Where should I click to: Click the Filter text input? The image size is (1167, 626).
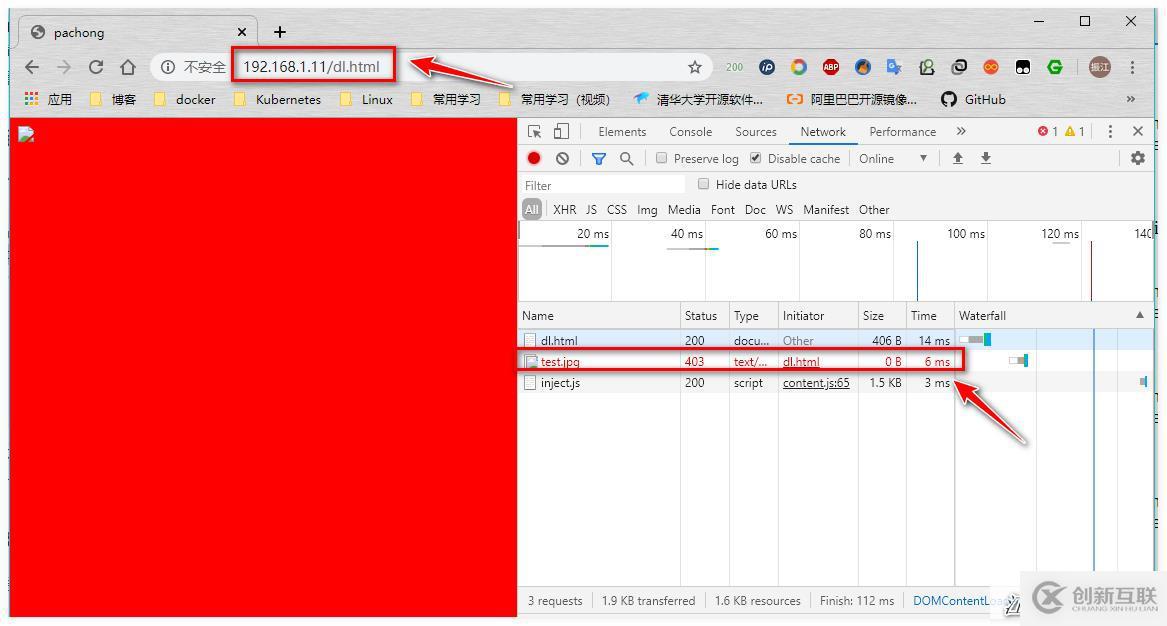click(x=603, y=185)
